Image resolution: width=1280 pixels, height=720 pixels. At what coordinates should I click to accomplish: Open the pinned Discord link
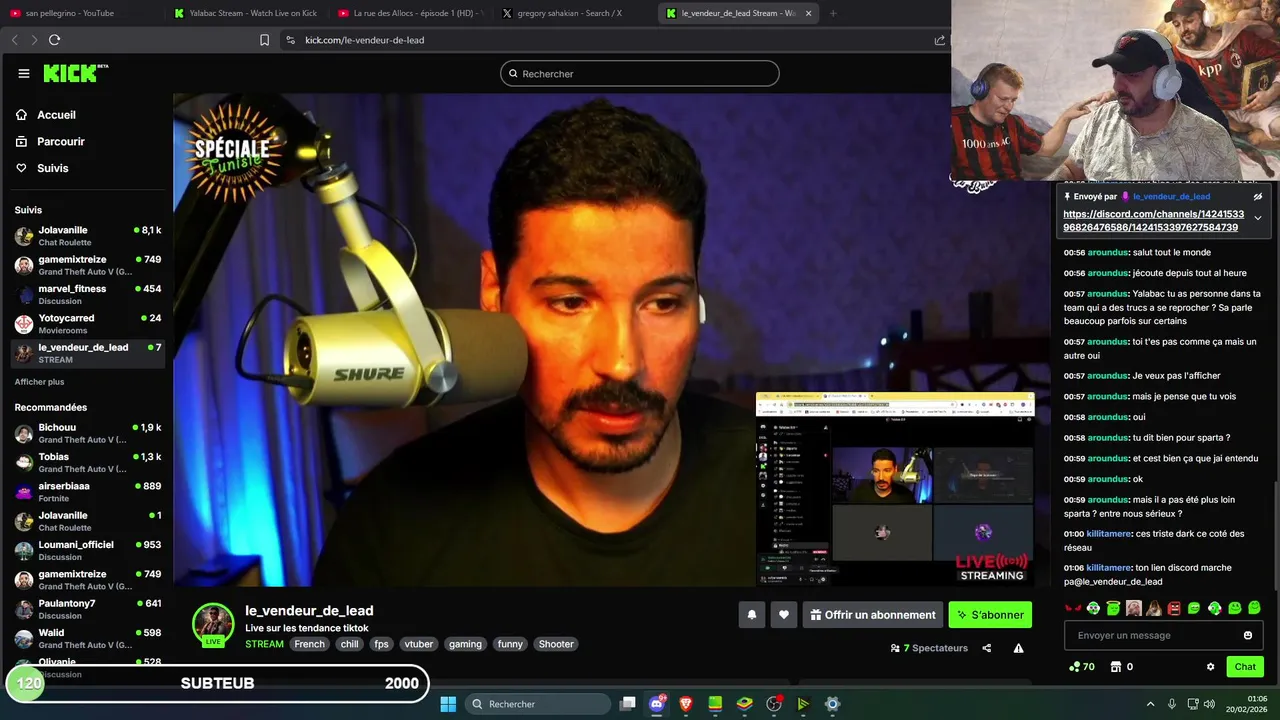[x=1153, y=221]
